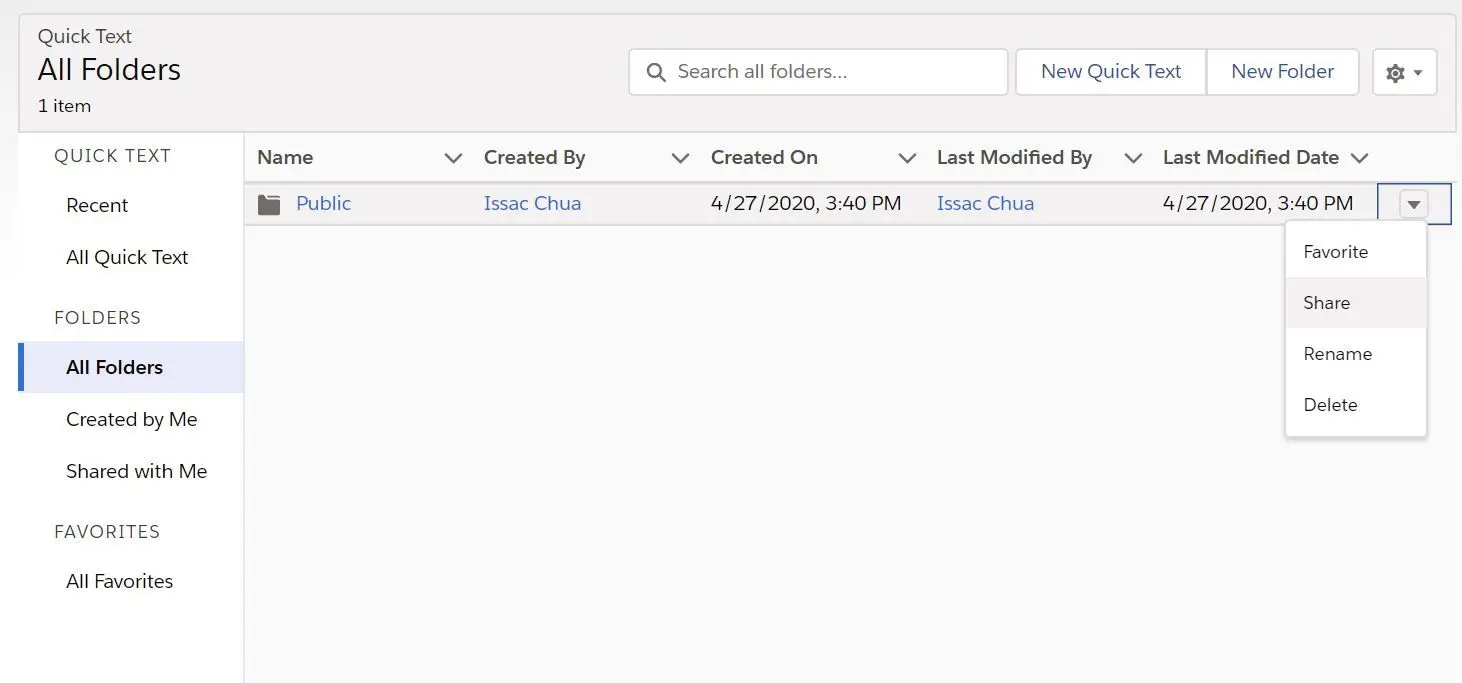1462x683 pixels.
Task: Choose Favorite from the row menu
Action: tap(1355, 252)
